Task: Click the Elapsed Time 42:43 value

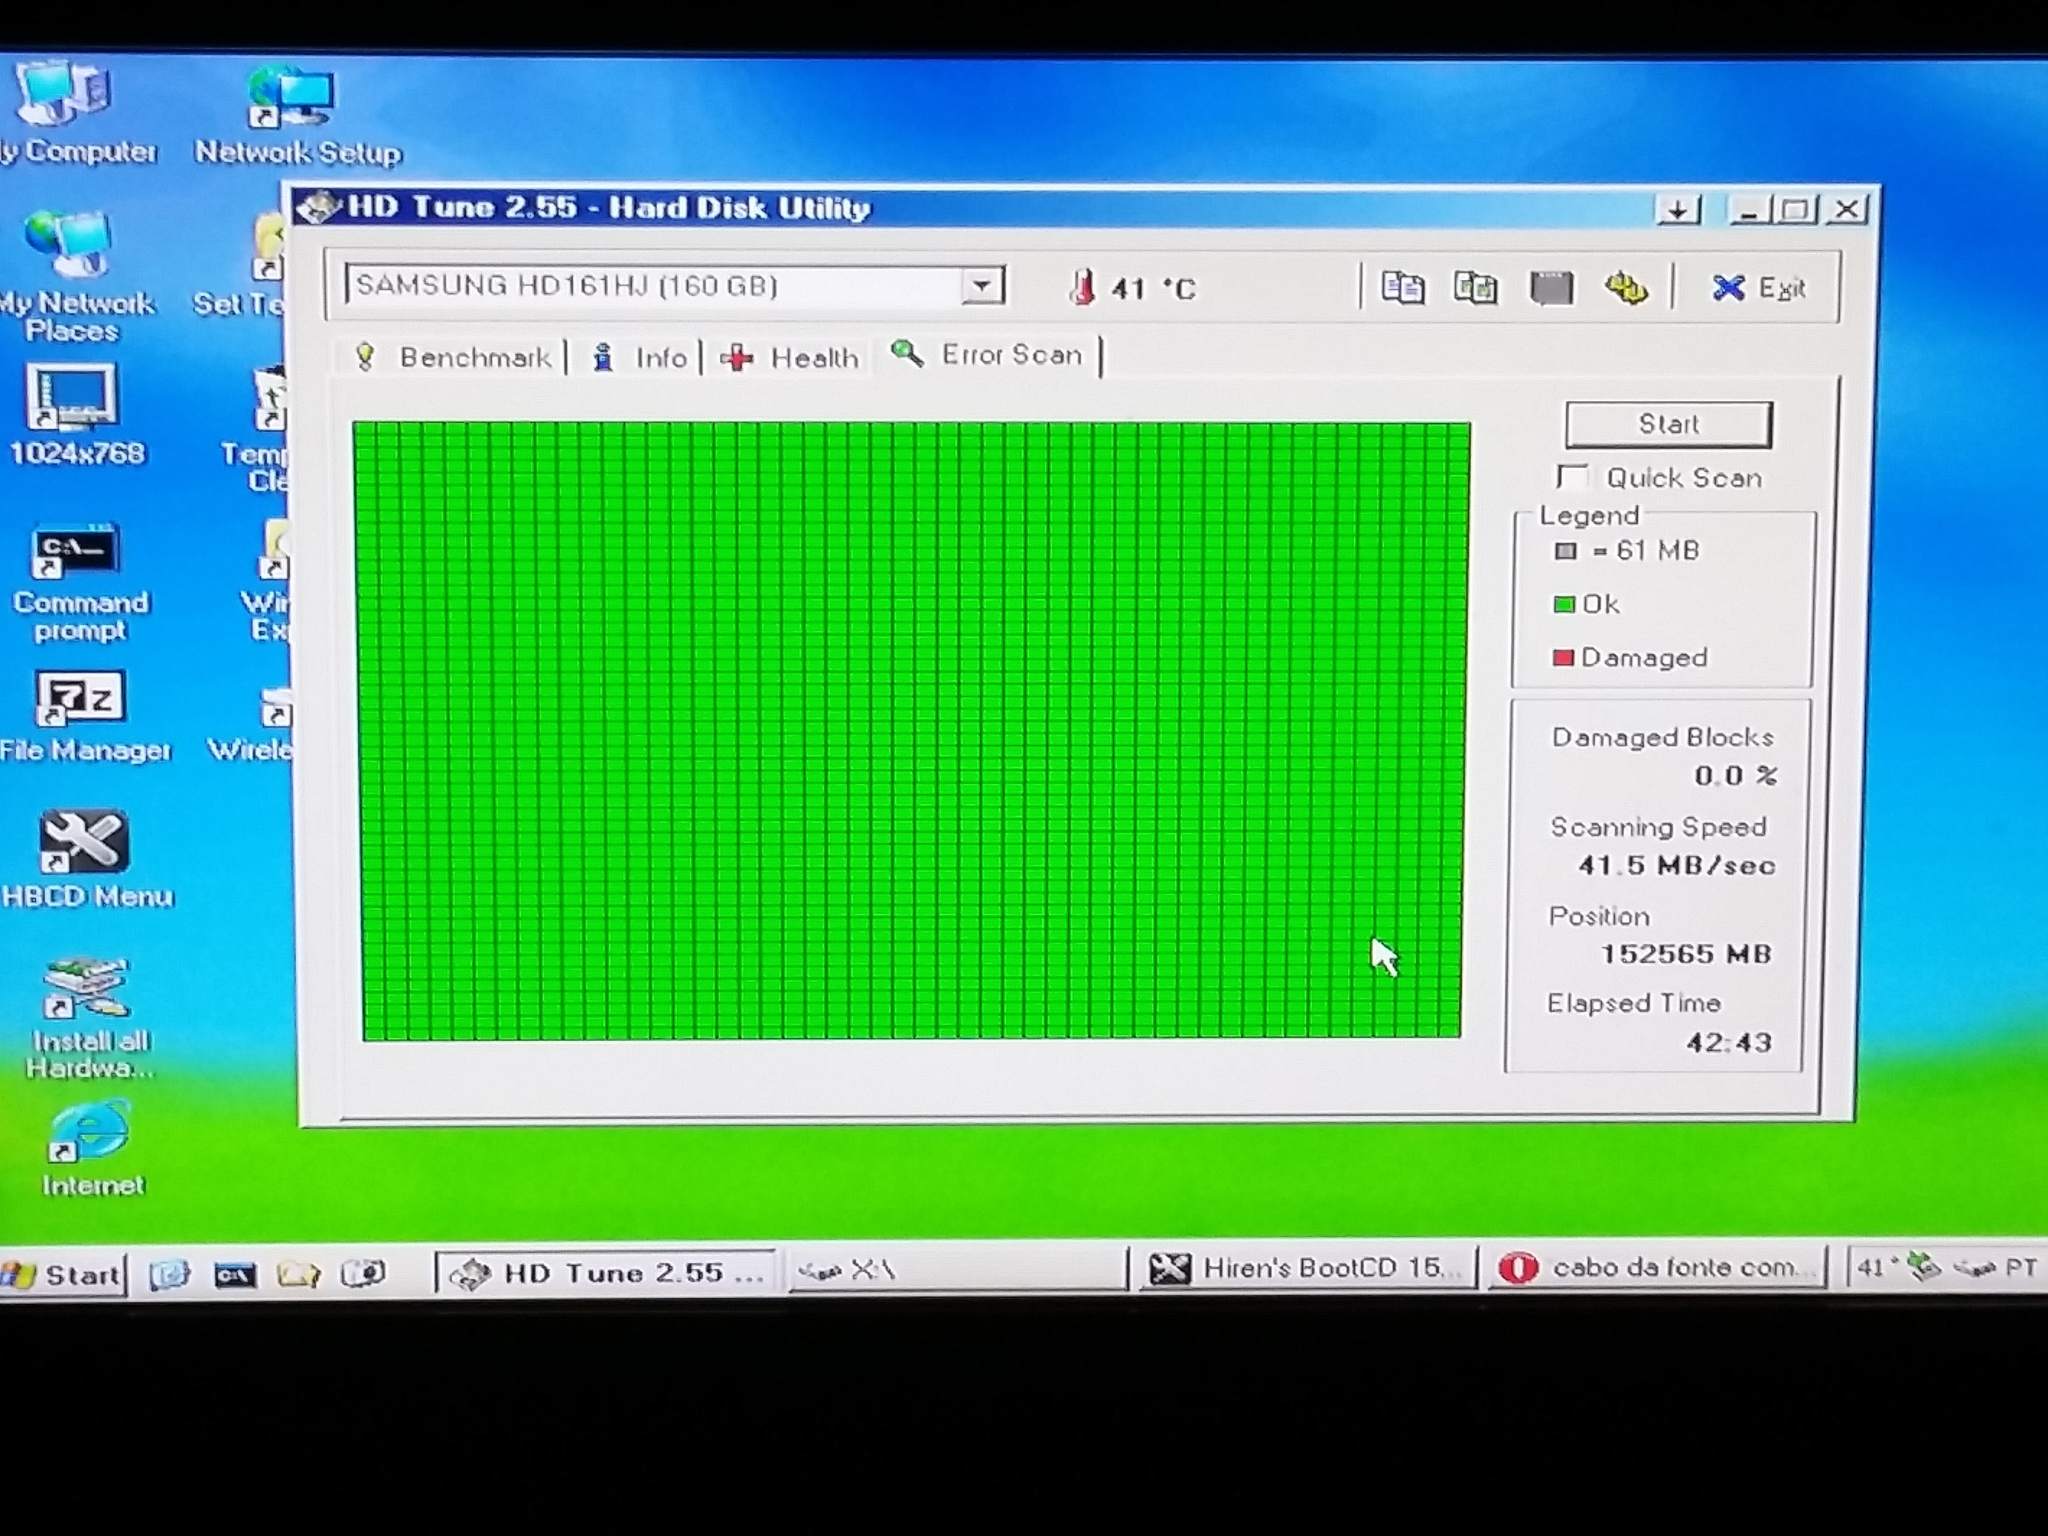Action: coord(1728,1043)
